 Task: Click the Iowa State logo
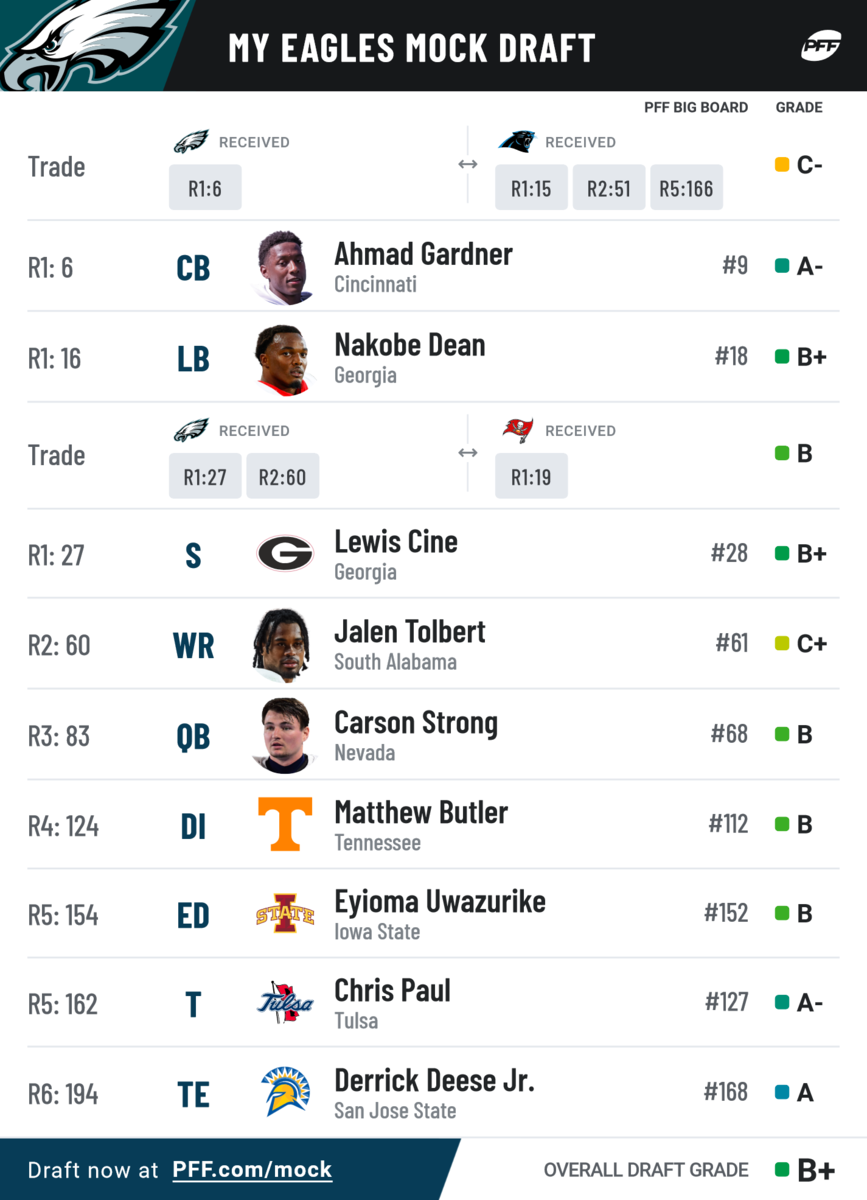click(x=285, y=914)
